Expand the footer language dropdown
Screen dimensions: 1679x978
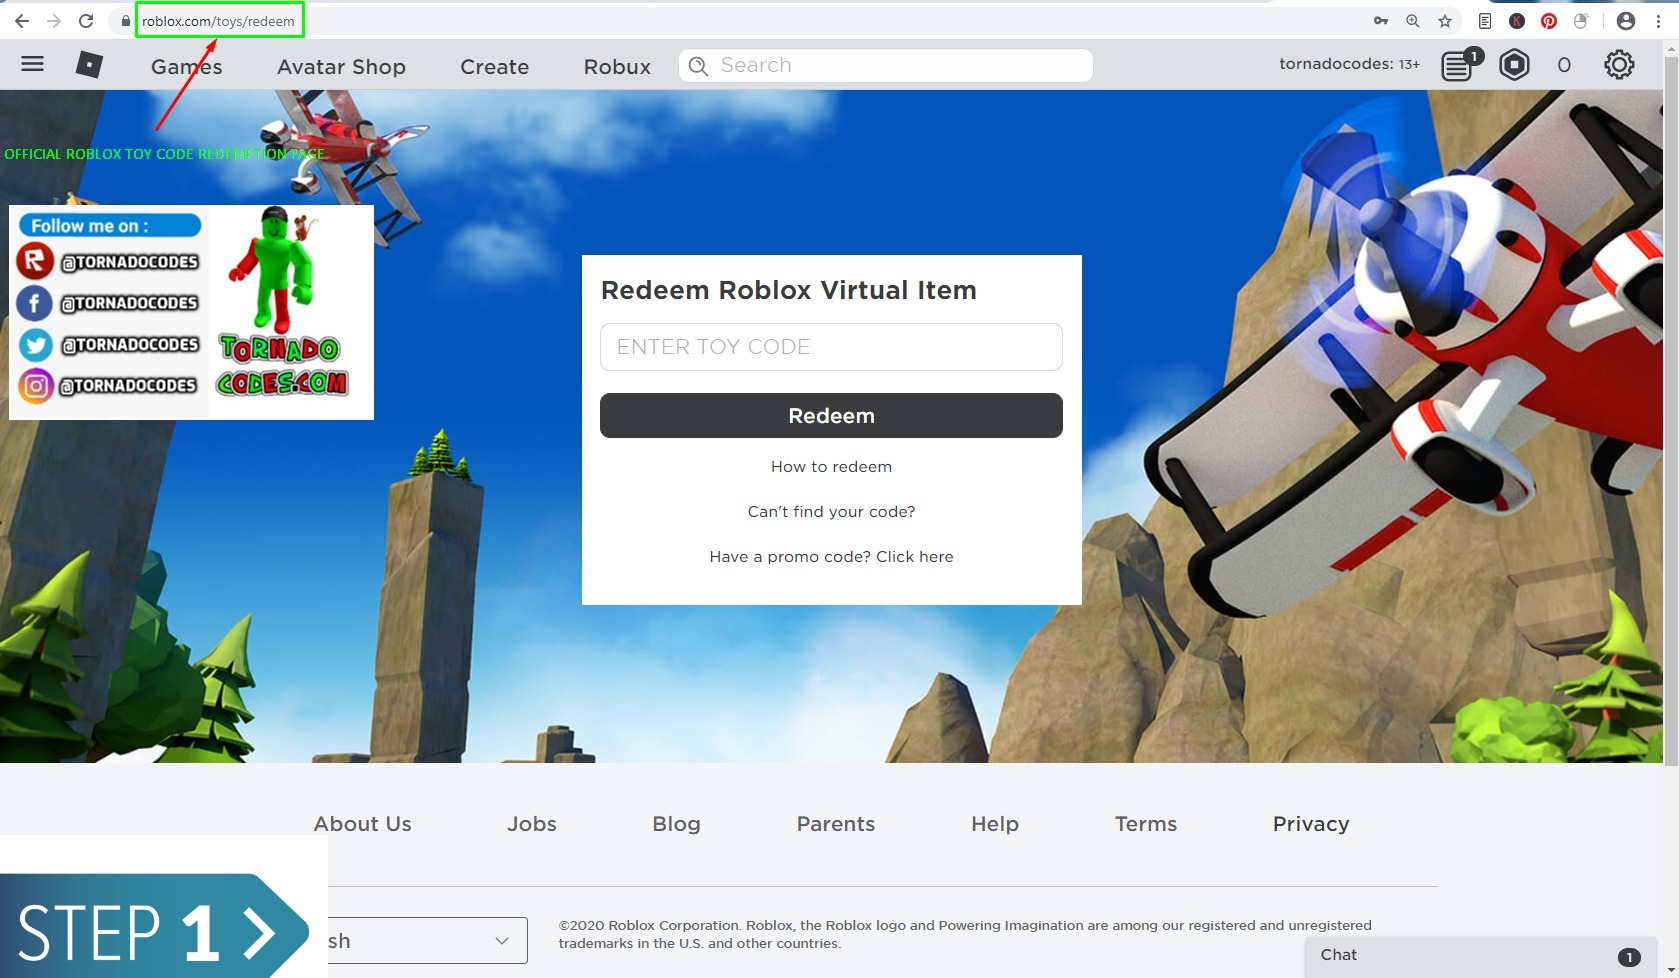pos(428,941)
